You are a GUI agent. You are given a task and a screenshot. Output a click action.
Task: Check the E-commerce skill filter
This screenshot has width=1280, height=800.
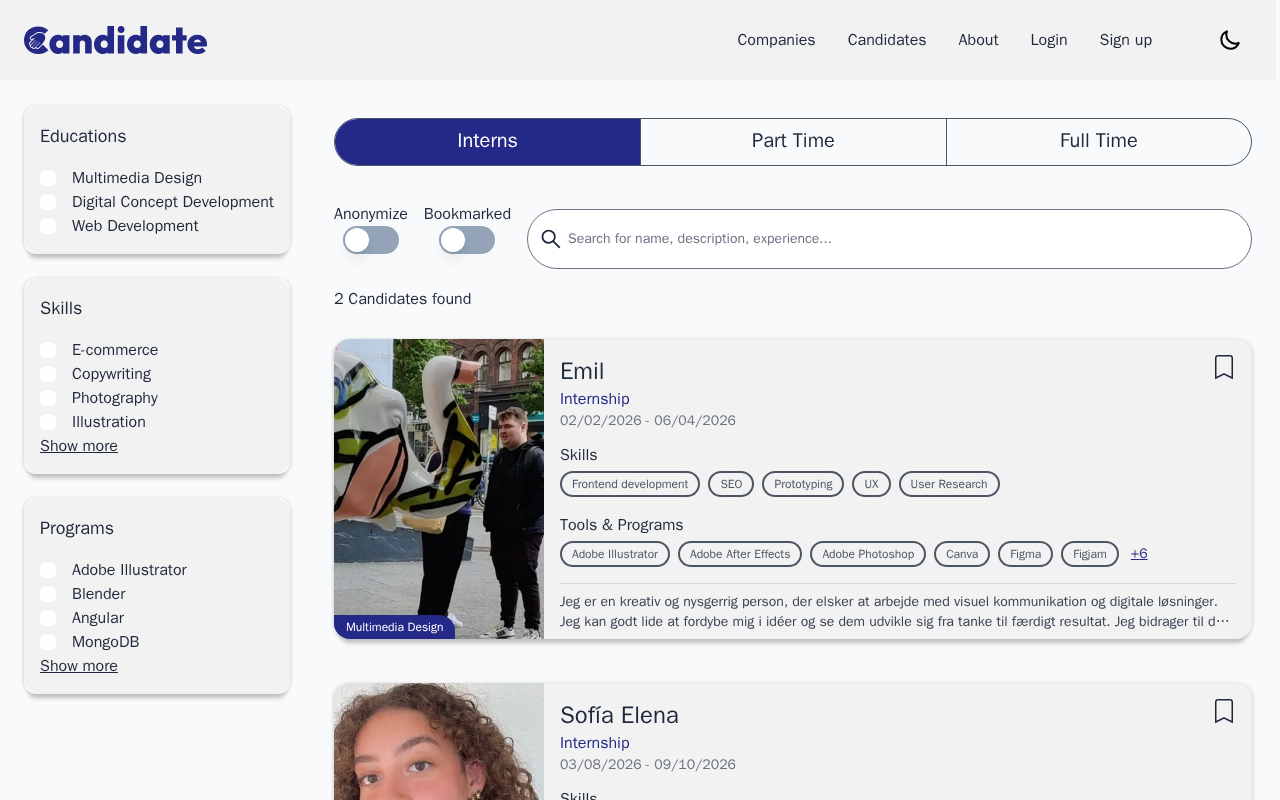point(48,350)
